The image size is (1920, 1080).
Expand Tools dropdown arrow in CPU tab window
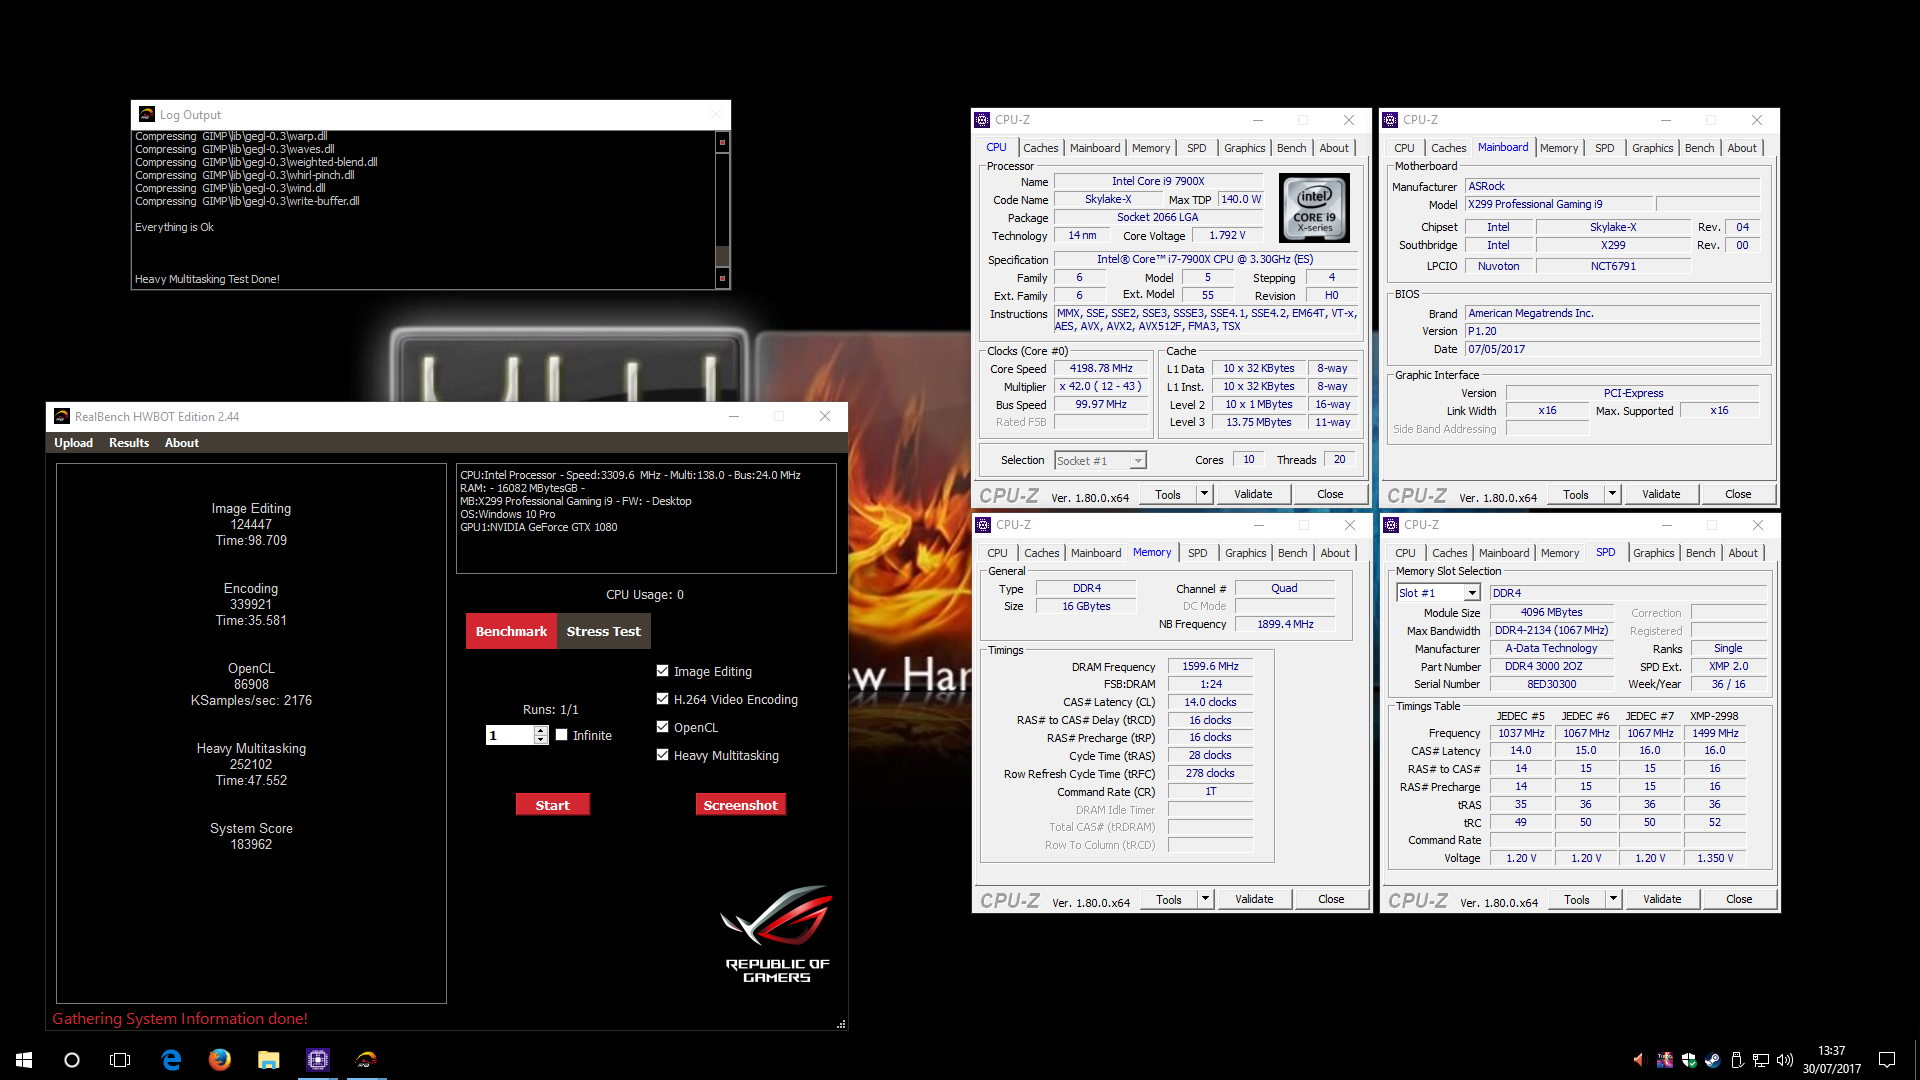(x=1204, y=494)
